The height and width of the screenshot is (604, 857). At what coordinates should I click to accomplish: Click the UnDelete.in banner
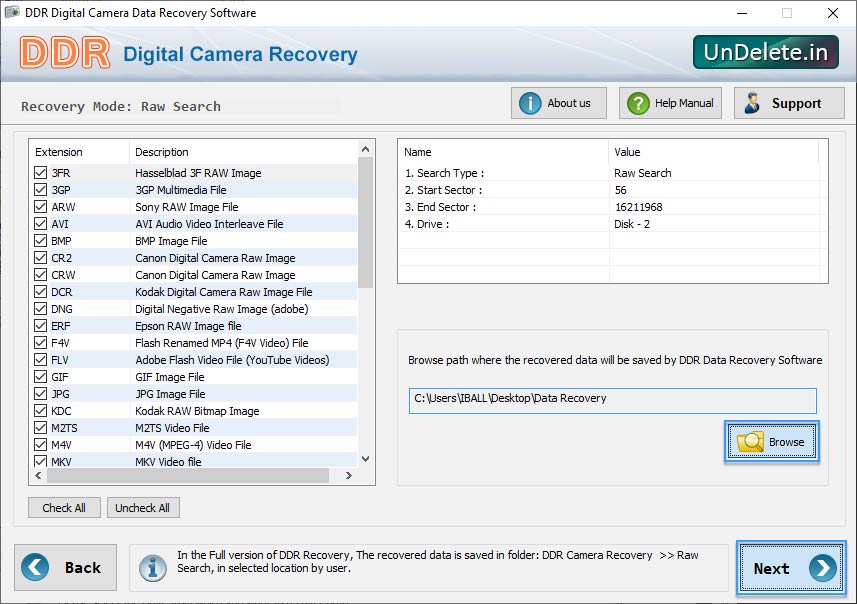766,52
